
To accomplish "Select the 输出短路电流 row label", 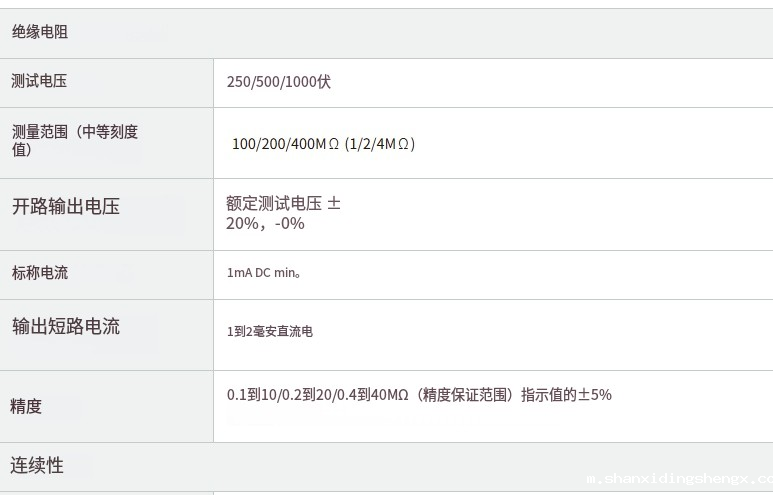I will [66, 326].
